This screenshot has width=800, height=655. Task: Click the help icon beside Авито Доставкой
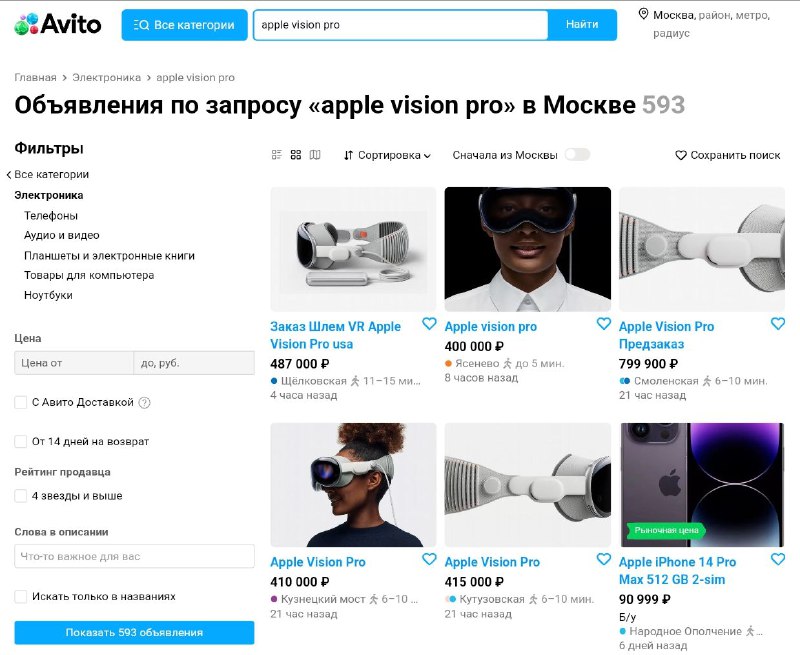pos(145,402)
